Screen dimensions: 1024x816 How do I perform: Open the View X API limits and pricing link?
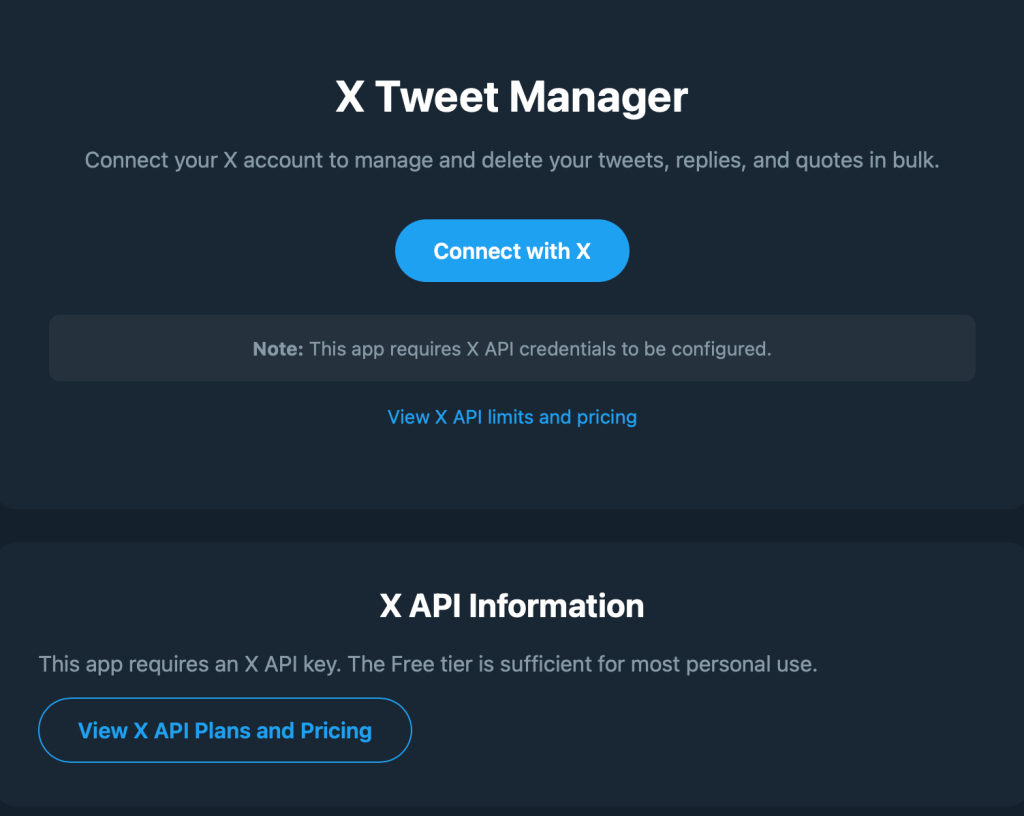512,417
